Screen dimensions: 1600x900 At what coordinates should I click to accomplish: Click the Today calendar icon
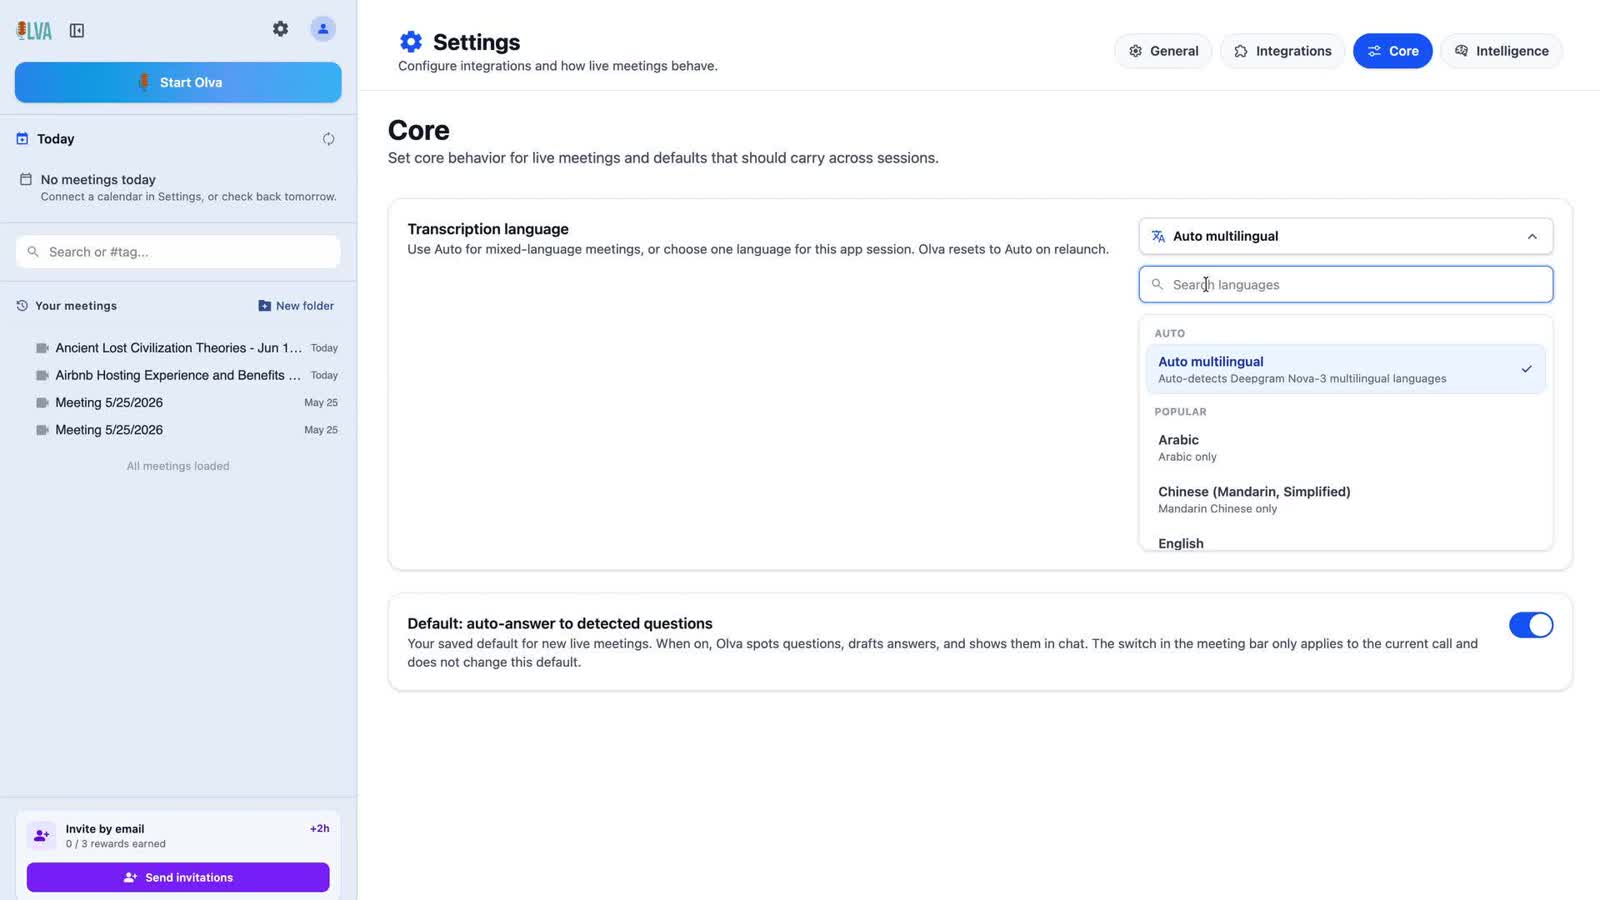tap(22, 139)
